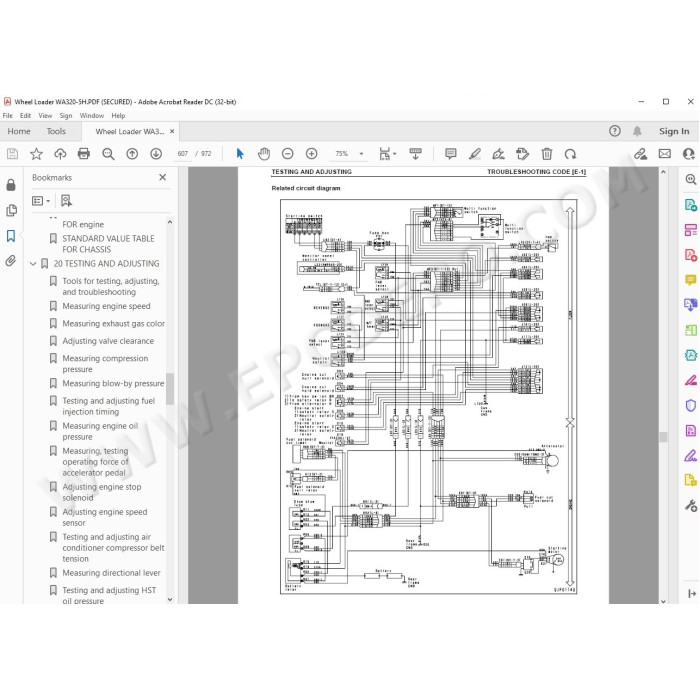Click the upload to cloud icon

(60, 154)
